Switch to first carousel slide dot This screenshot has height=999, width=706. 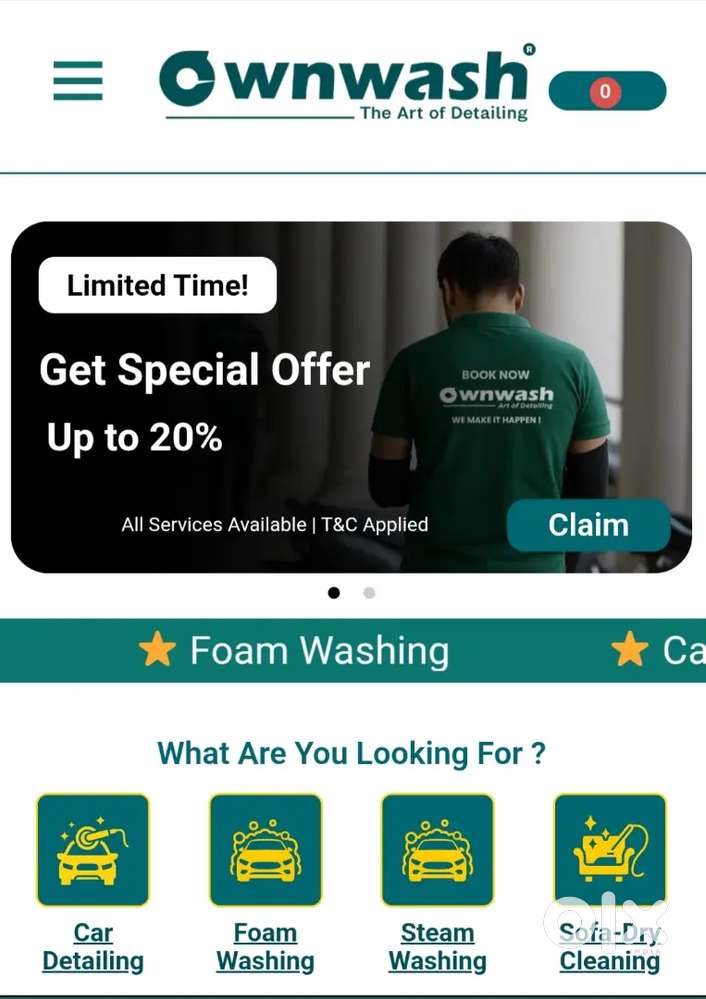[x=334, y=593]
